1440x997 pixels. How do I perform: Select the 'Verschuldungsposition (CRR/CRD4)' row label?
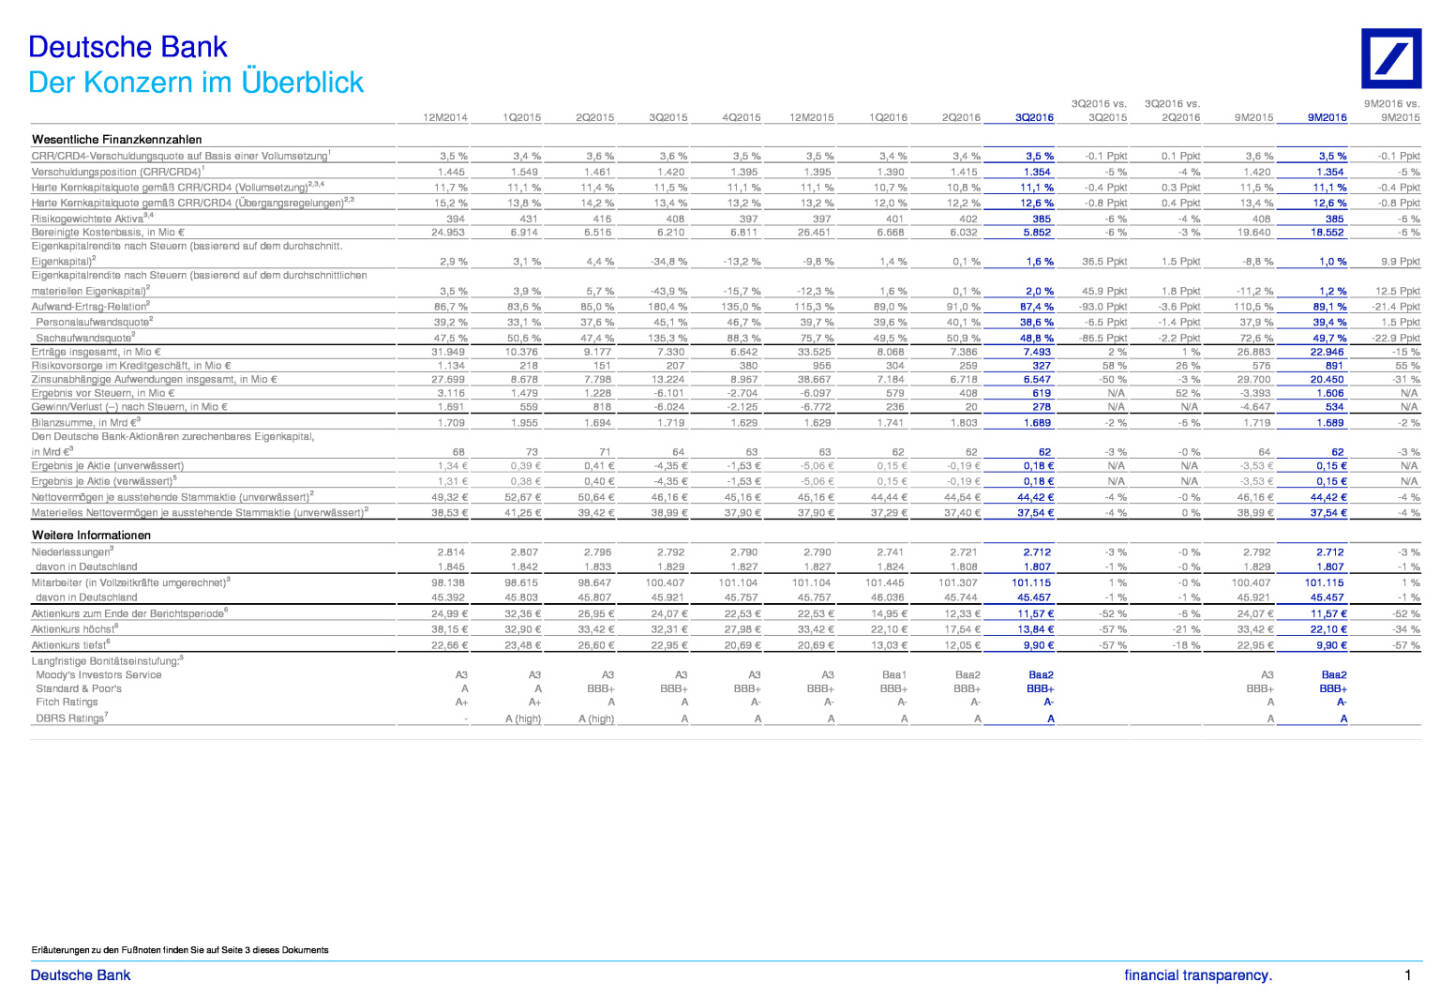pyautogui.click(x=118, y=172)
